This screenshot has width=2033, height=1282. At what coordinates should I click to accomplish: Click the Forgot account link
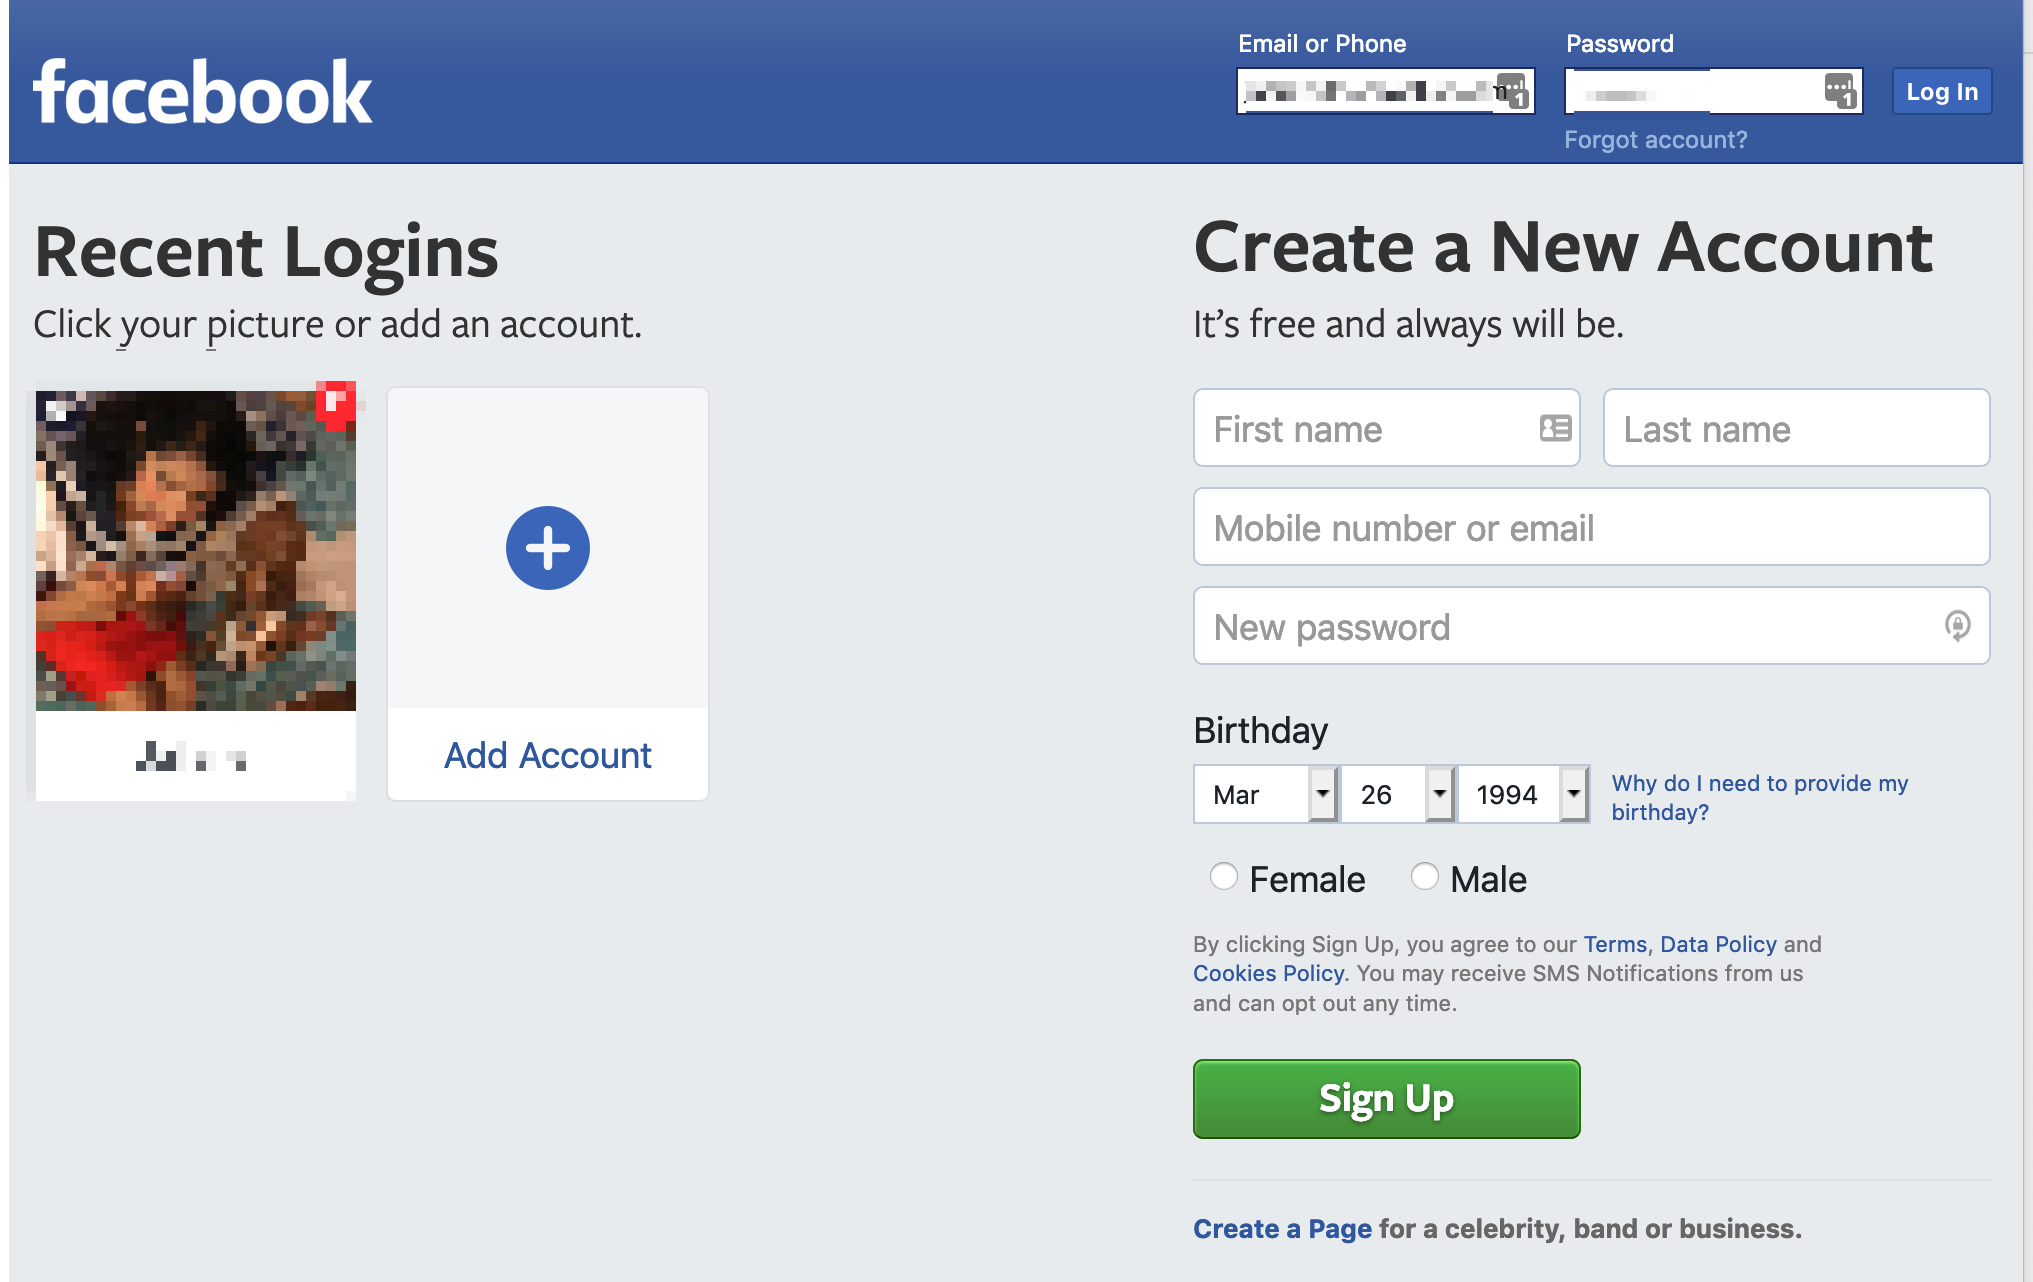coord(1655,139)
